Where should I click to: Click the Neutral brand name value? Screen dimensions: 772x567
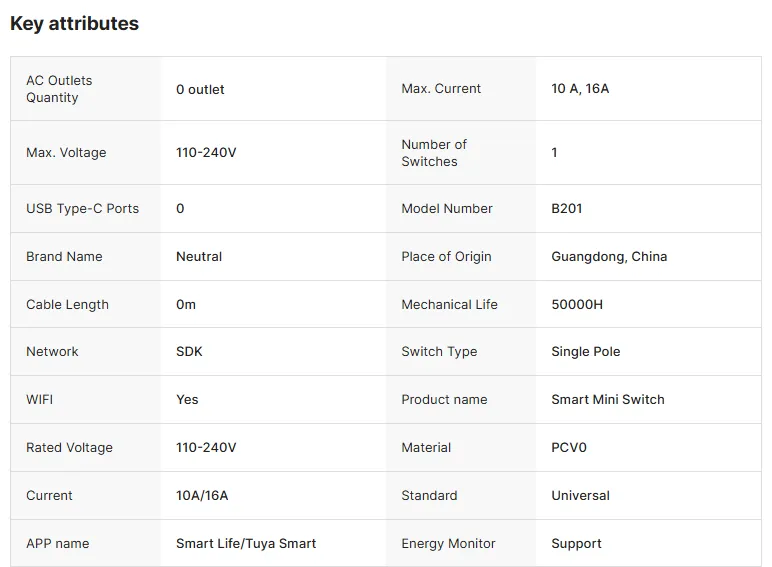(x=199, y=257)
